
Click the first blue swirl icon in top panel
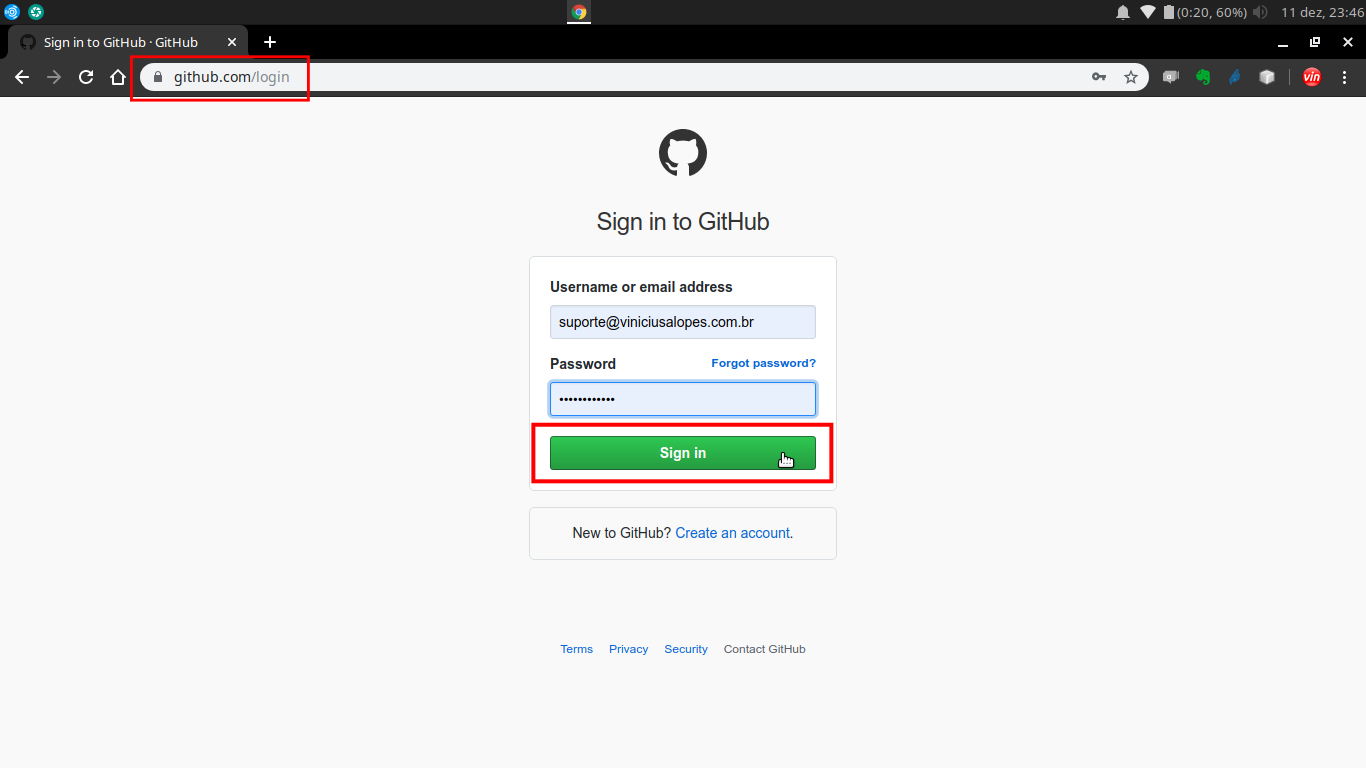12,12
